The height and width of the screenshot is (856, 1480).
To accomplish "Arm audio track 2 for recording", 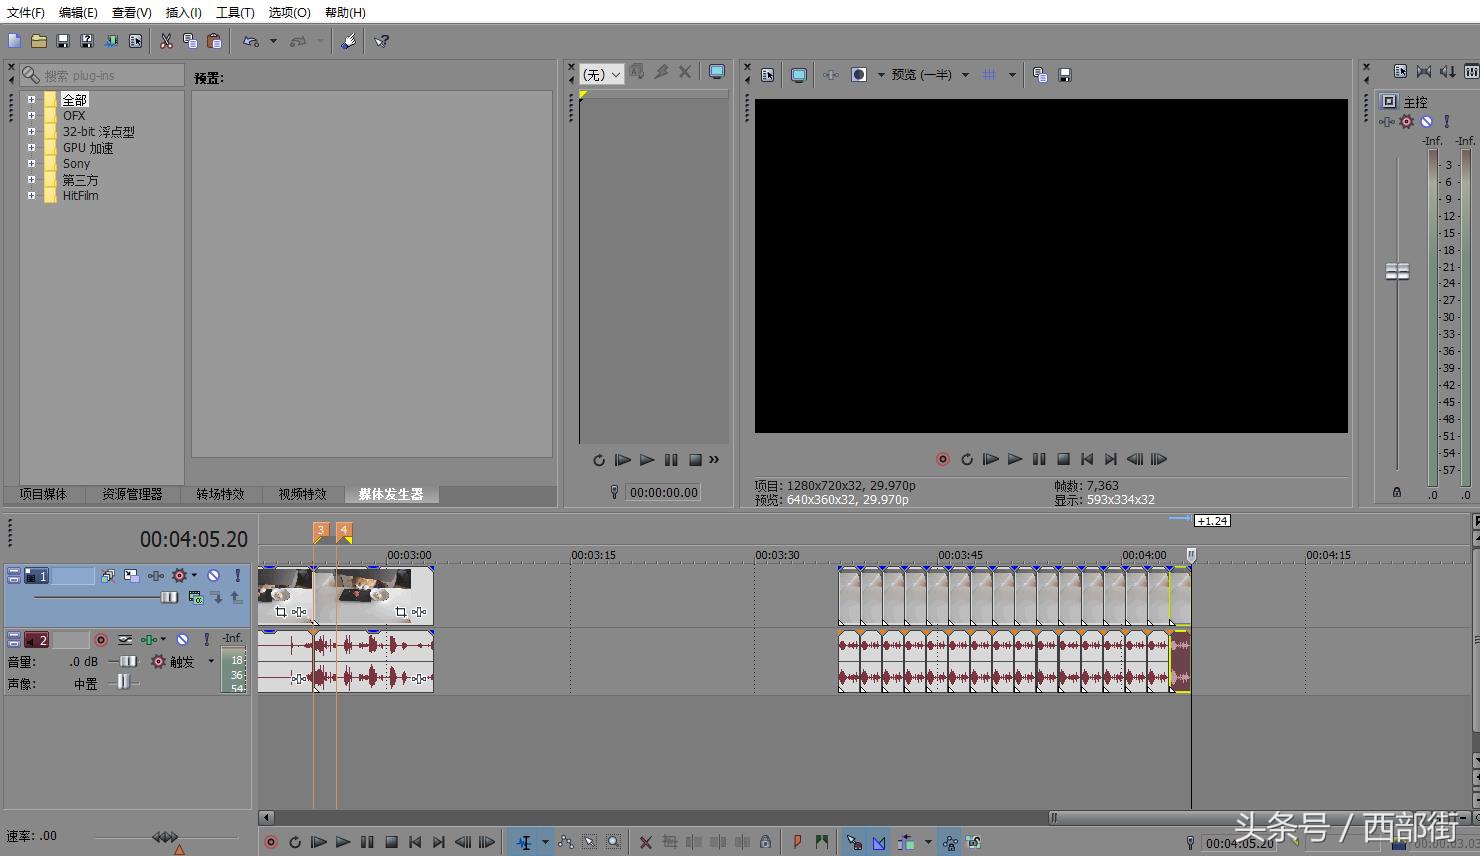I will (x=100, y=640).
